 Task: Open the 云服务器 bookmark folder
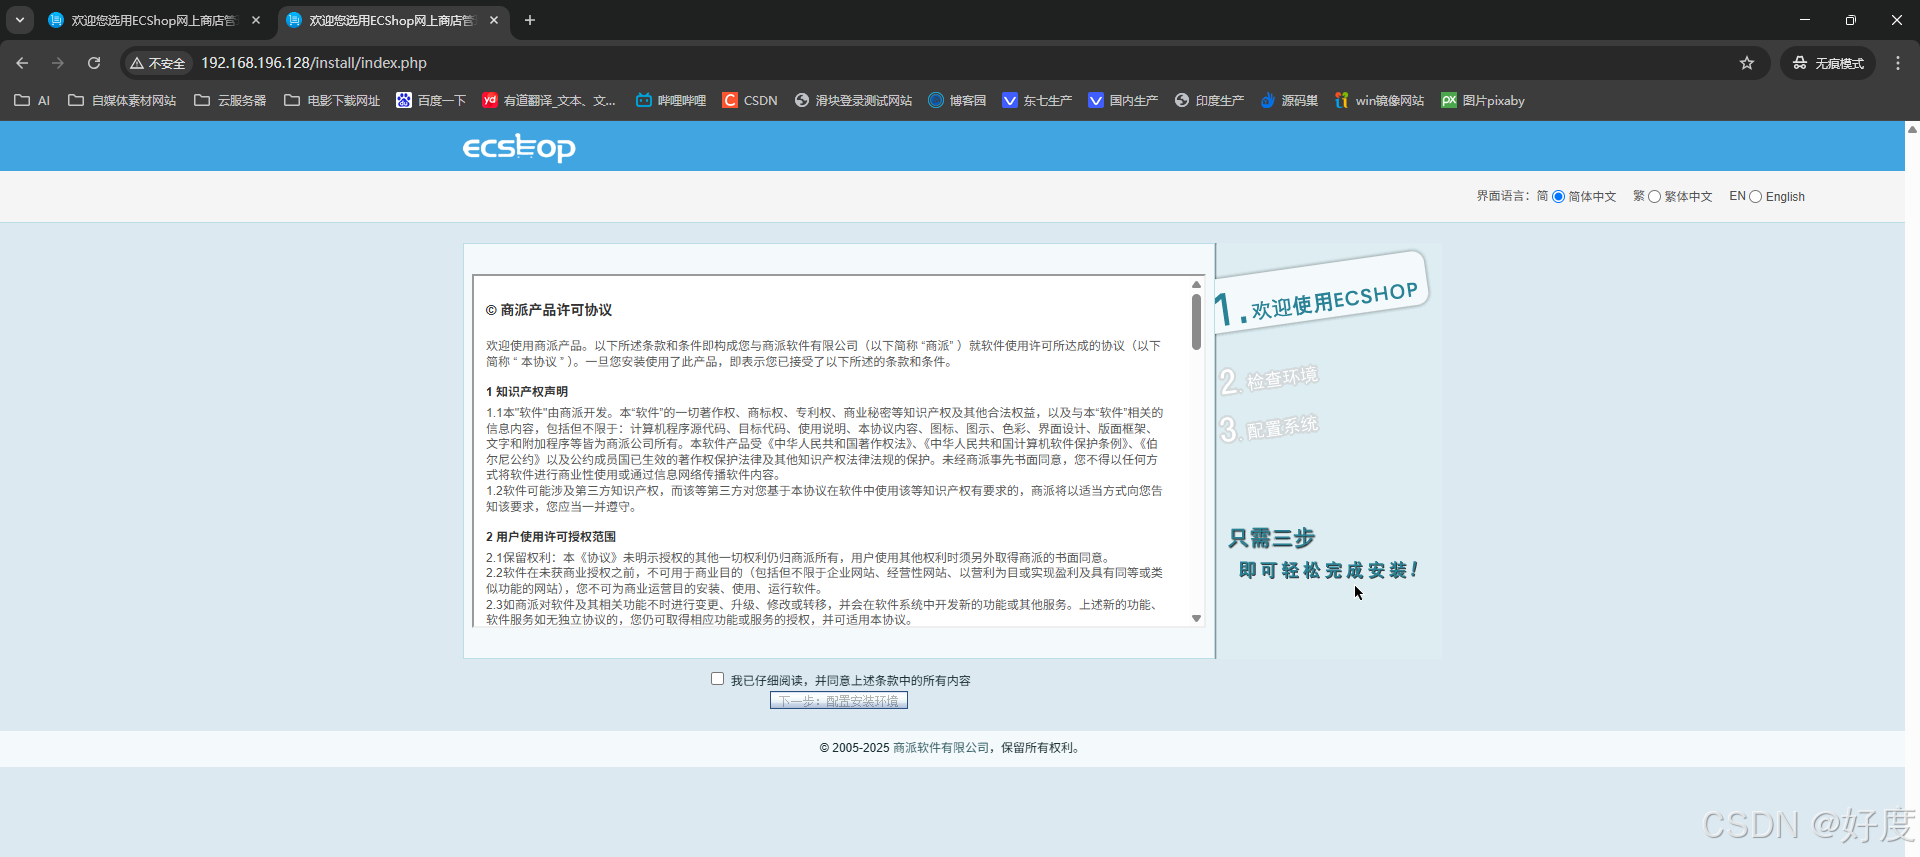click(230, 100)
